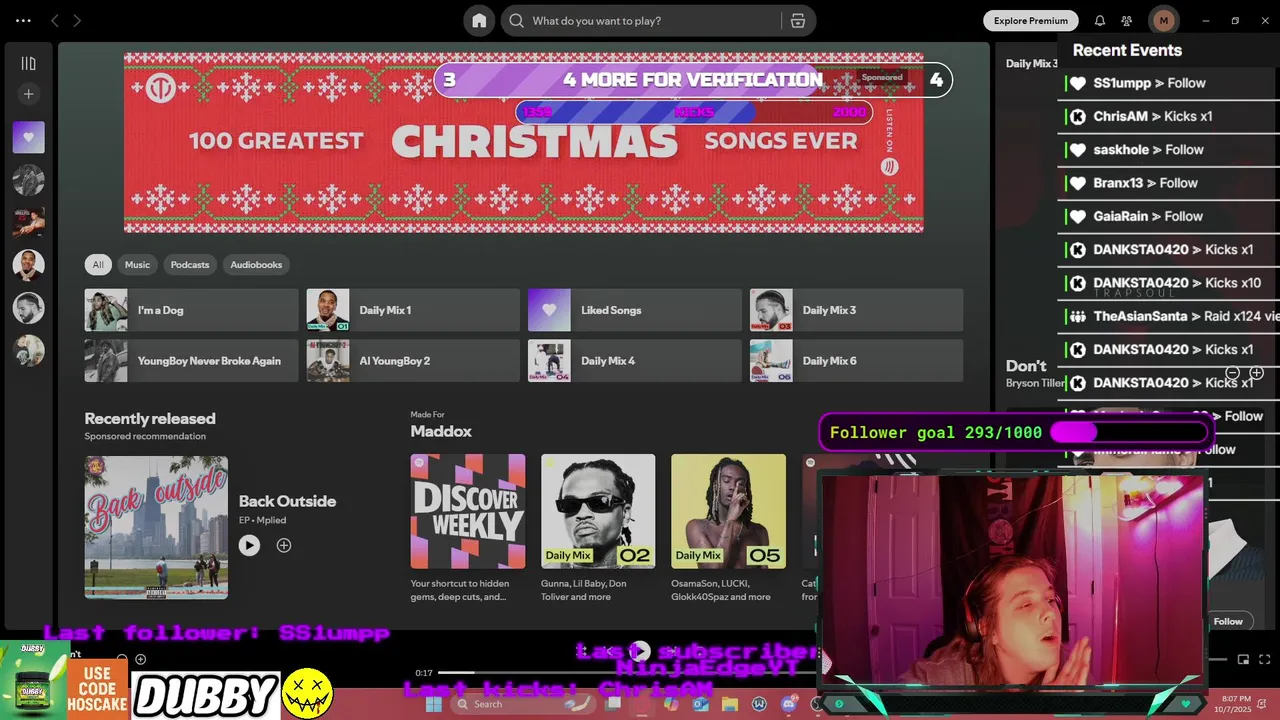The height and width of the screenshot is (720, 1280).
Task: Toggle full screen player icon
Action: coord(1265,659)
